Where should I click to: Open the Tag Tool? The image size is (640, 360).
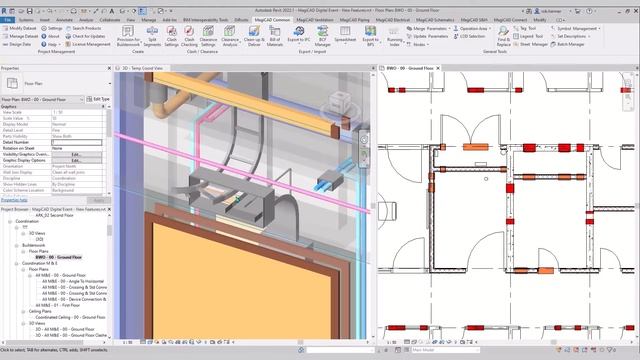click(x=524, y=28)
